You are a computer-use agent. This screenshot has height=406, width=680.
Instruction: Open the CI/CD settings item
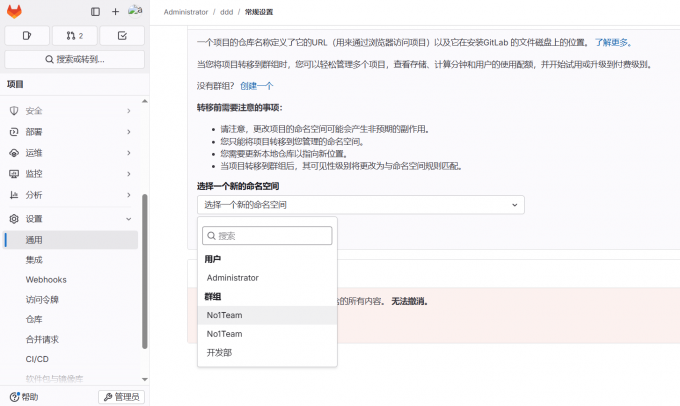pos(71,359)
